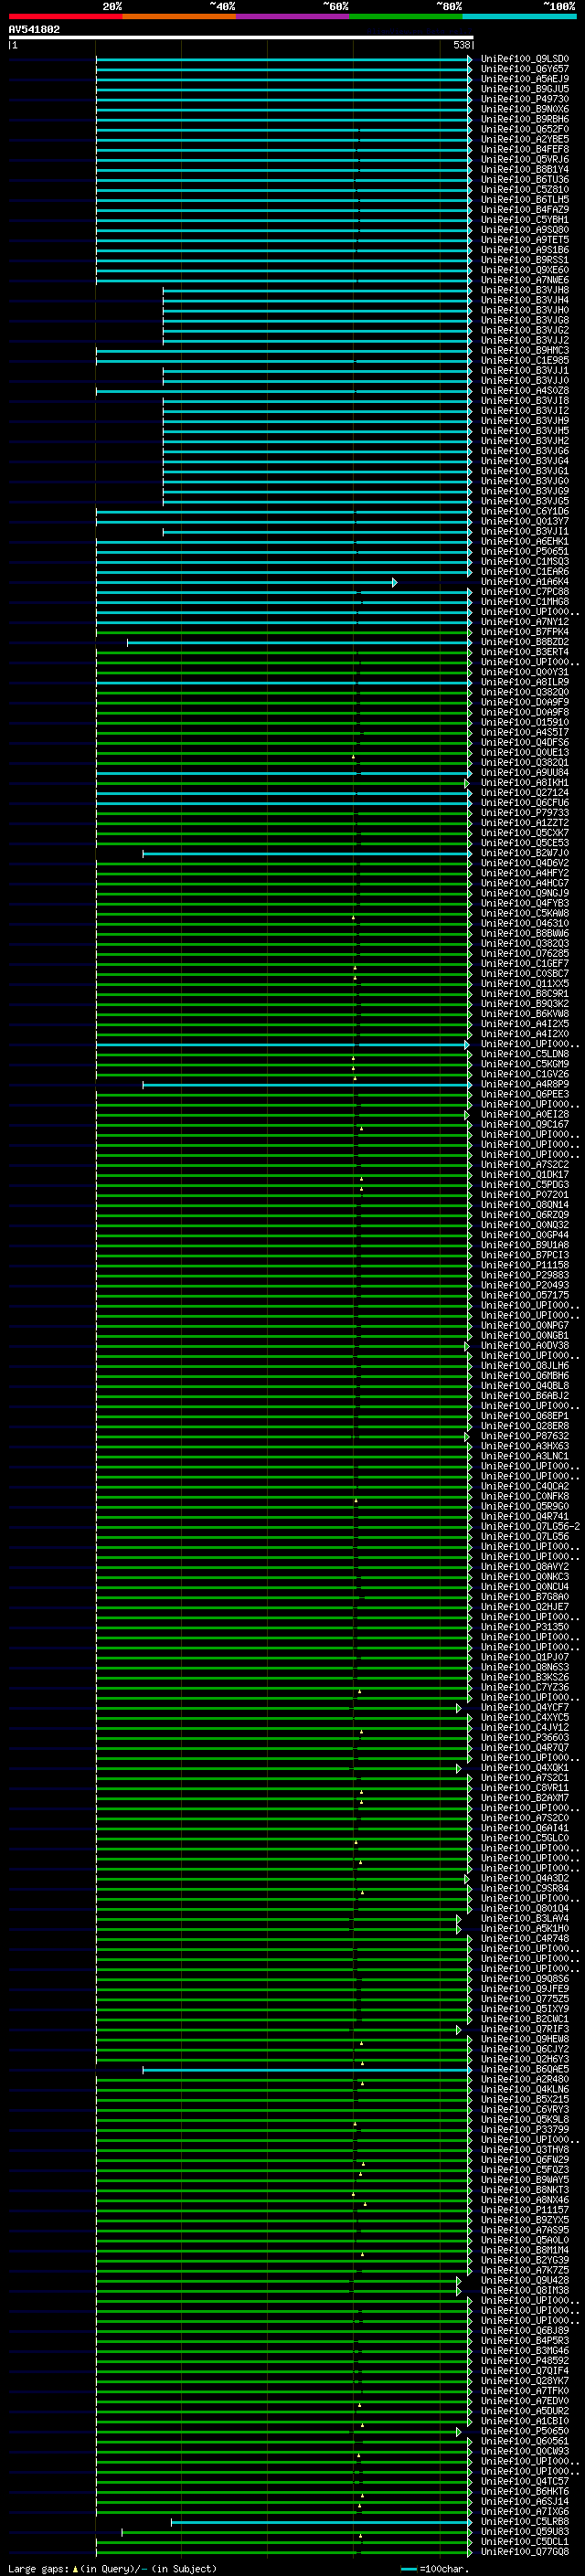
Task: Click label UniRef100_Q5VRJ6
Action: tap(524, 159)
